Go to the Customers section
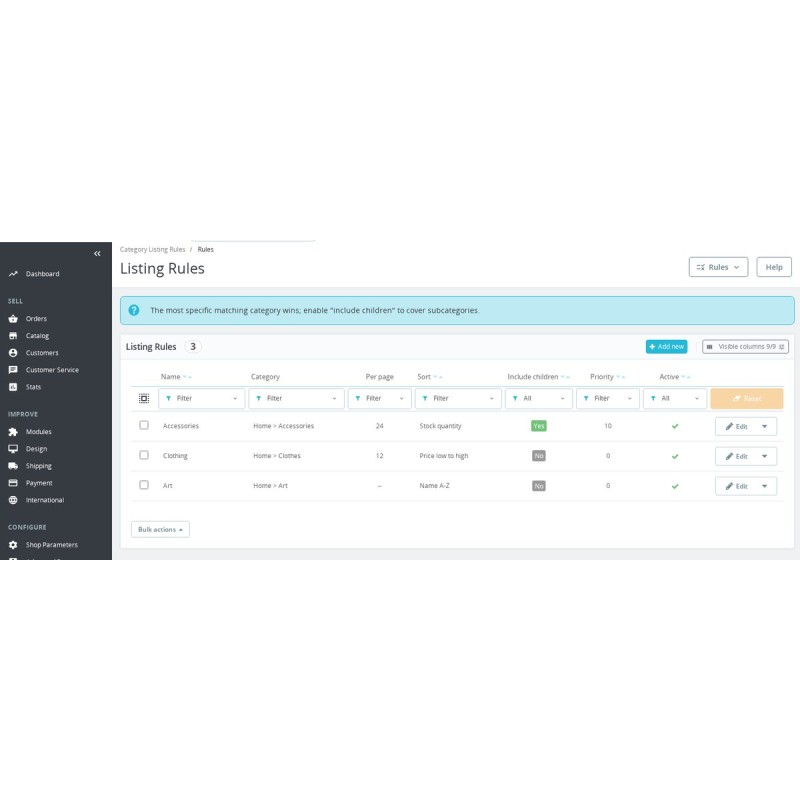This screenshot has height=800, width=800. [42, 353]
